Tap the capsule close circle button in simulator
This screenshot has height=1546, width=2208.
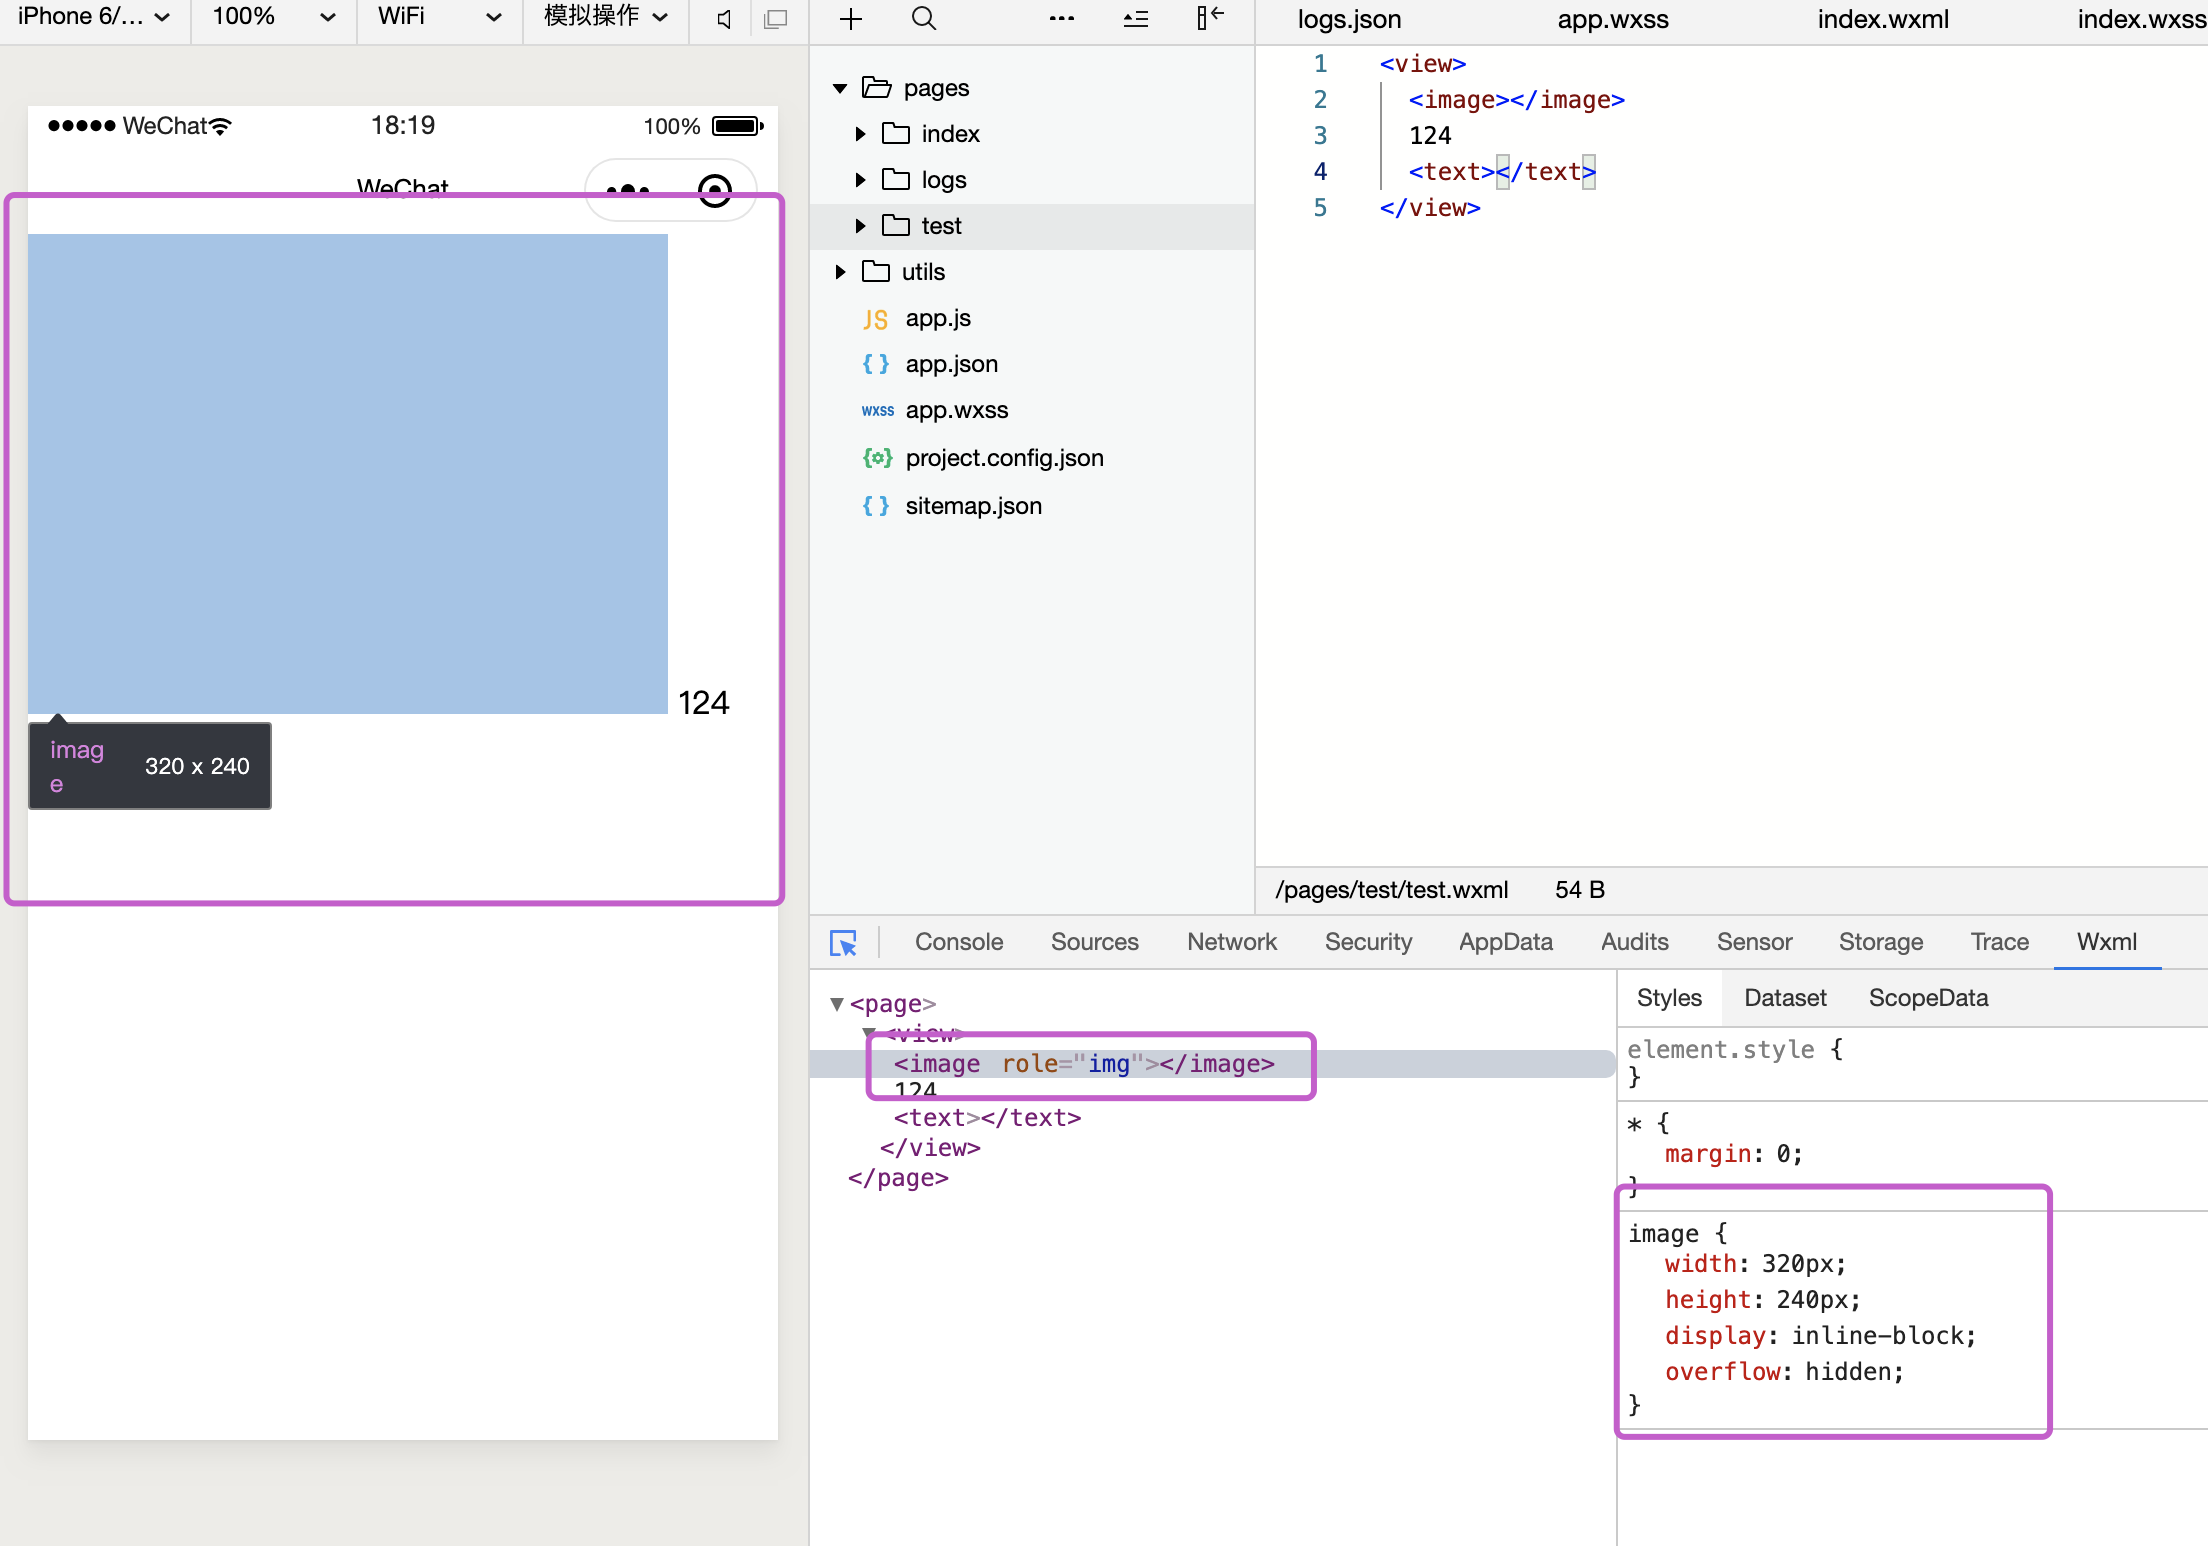click(714, 190)
